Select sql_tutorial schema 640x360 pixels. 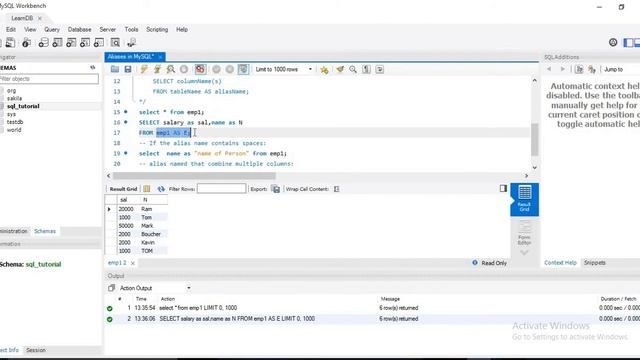click(23, 106)
